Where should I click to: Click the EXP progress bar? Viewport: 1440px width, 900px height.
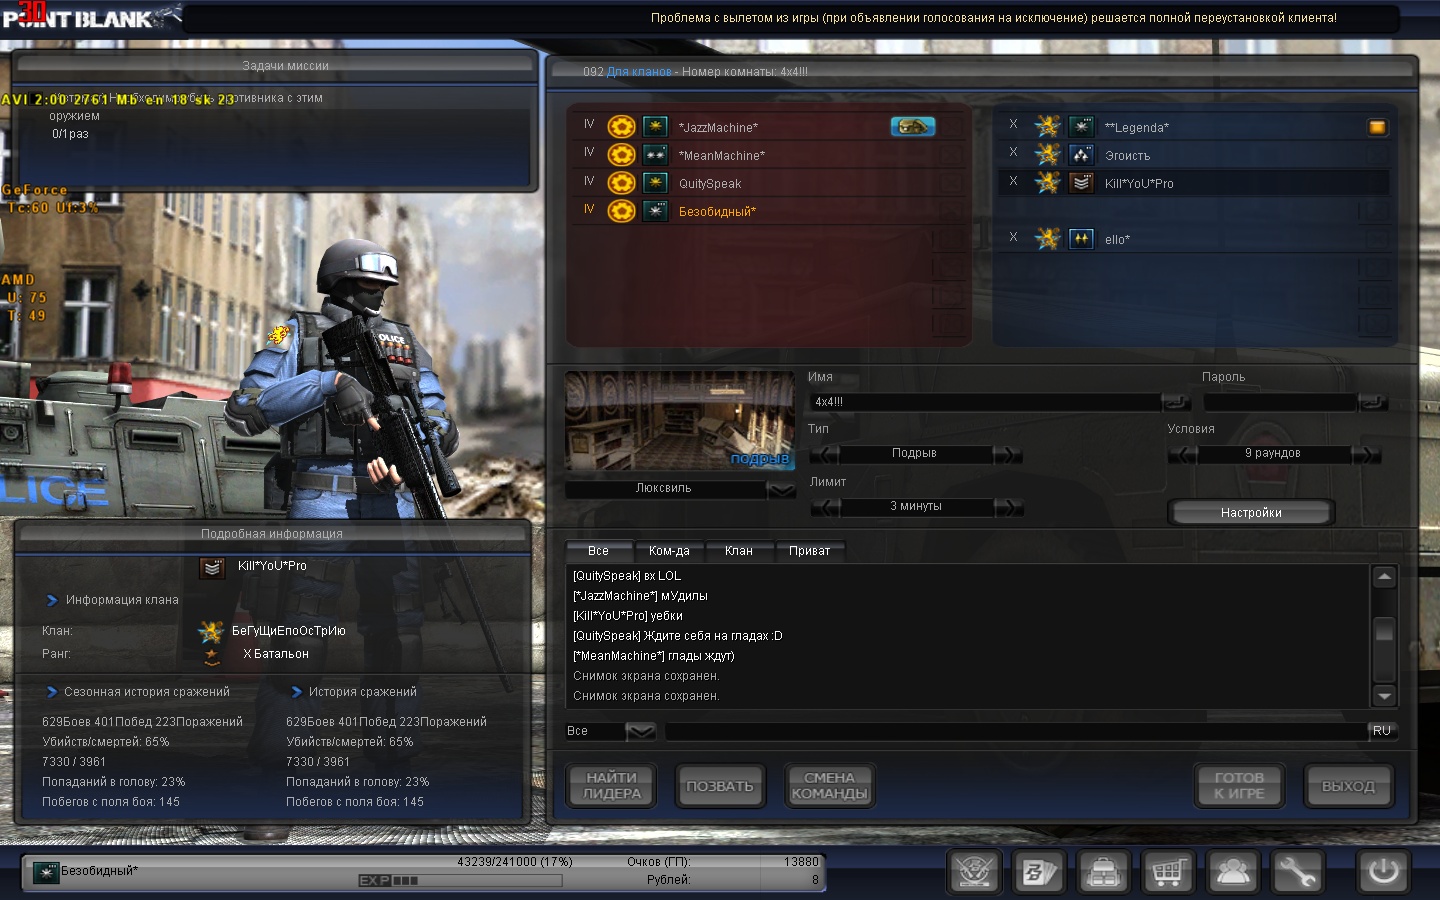pyautogui.click(x=460, y=881)
